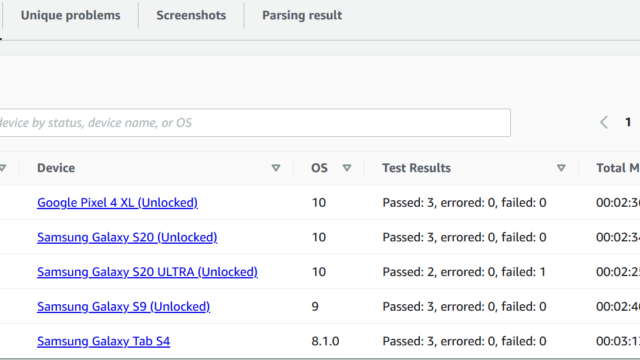640x360 pixels.
Task: Click 'Passed: 2, errored: 0, failed: 1' result
Action: point(464,272)
